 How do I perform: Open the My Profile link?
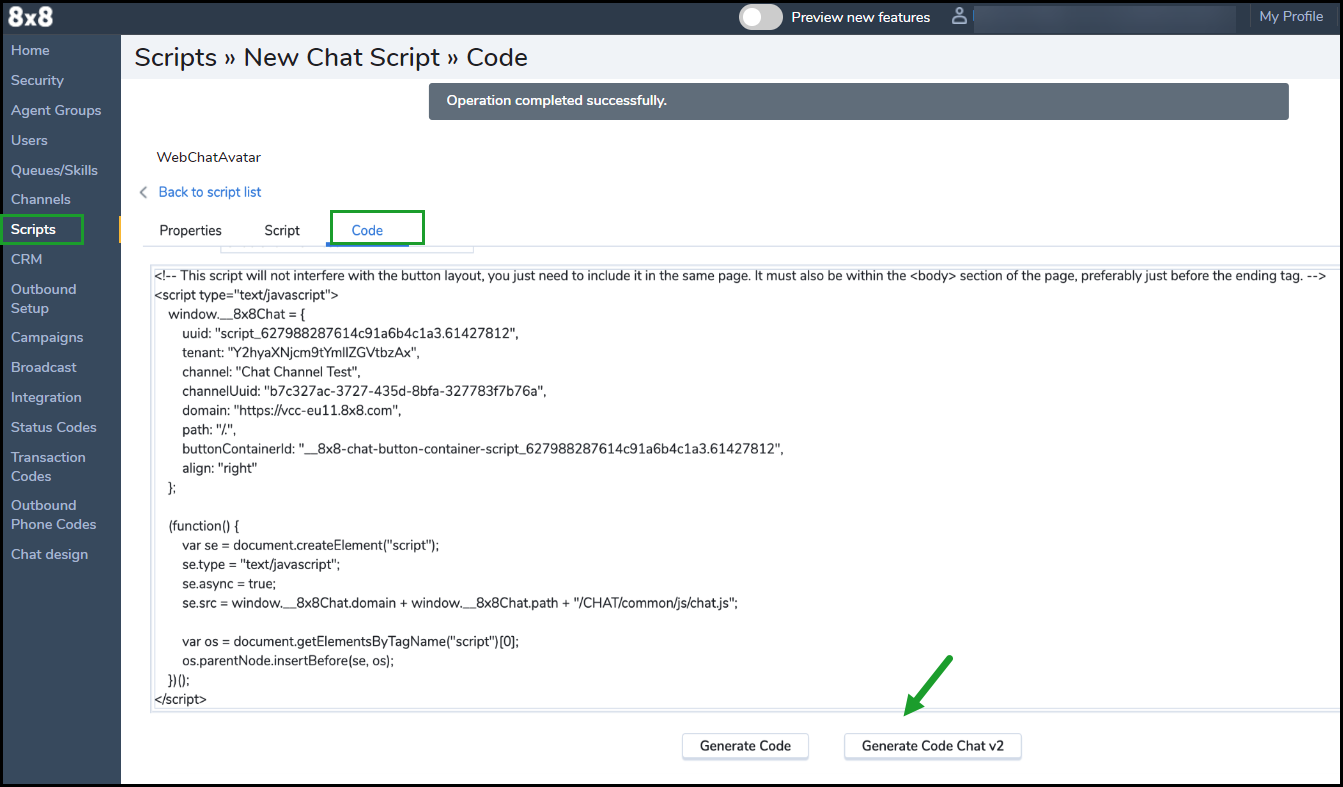[1291, 16]
